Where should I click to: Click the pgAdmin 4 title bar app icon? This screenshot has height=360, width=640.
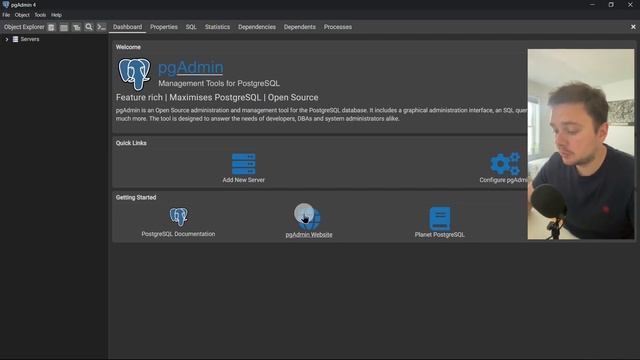click(6, 4)
